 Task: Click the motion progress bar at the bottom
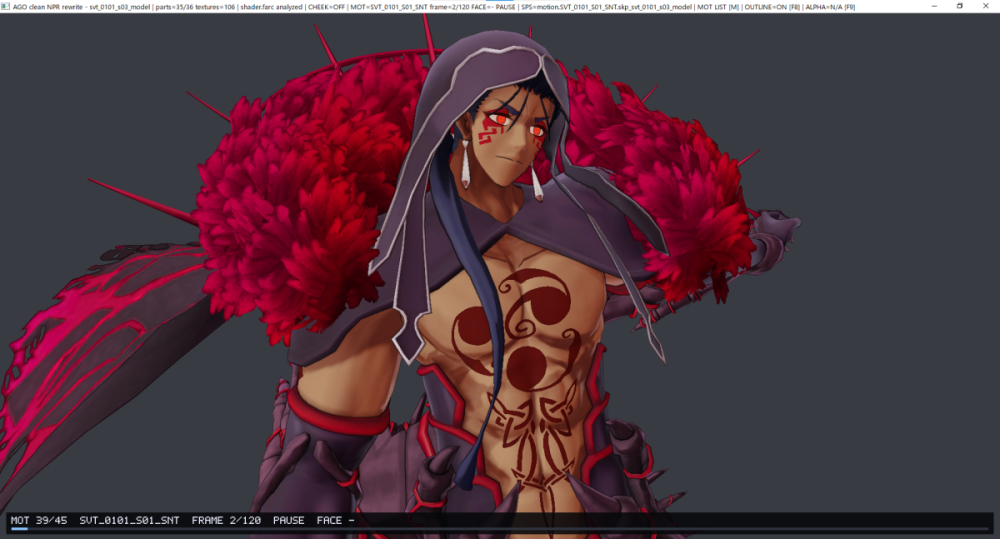coord(500,529)
